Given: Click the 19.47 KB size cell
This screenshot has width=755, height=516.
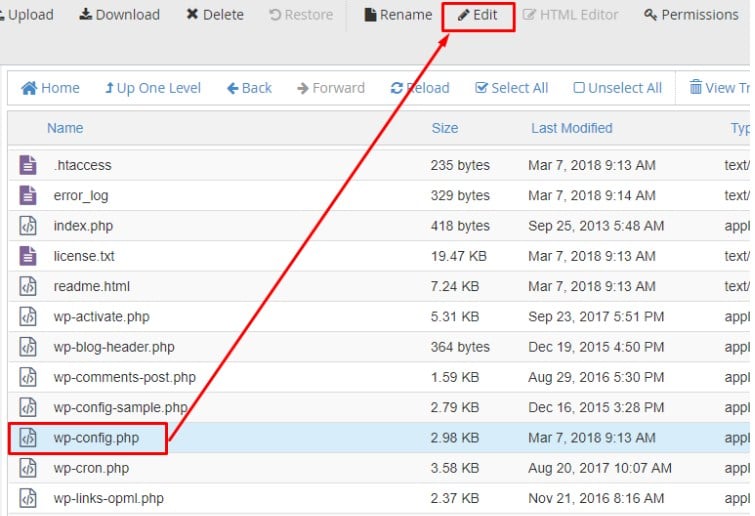Looking at the screenshot, I should 458,256.
